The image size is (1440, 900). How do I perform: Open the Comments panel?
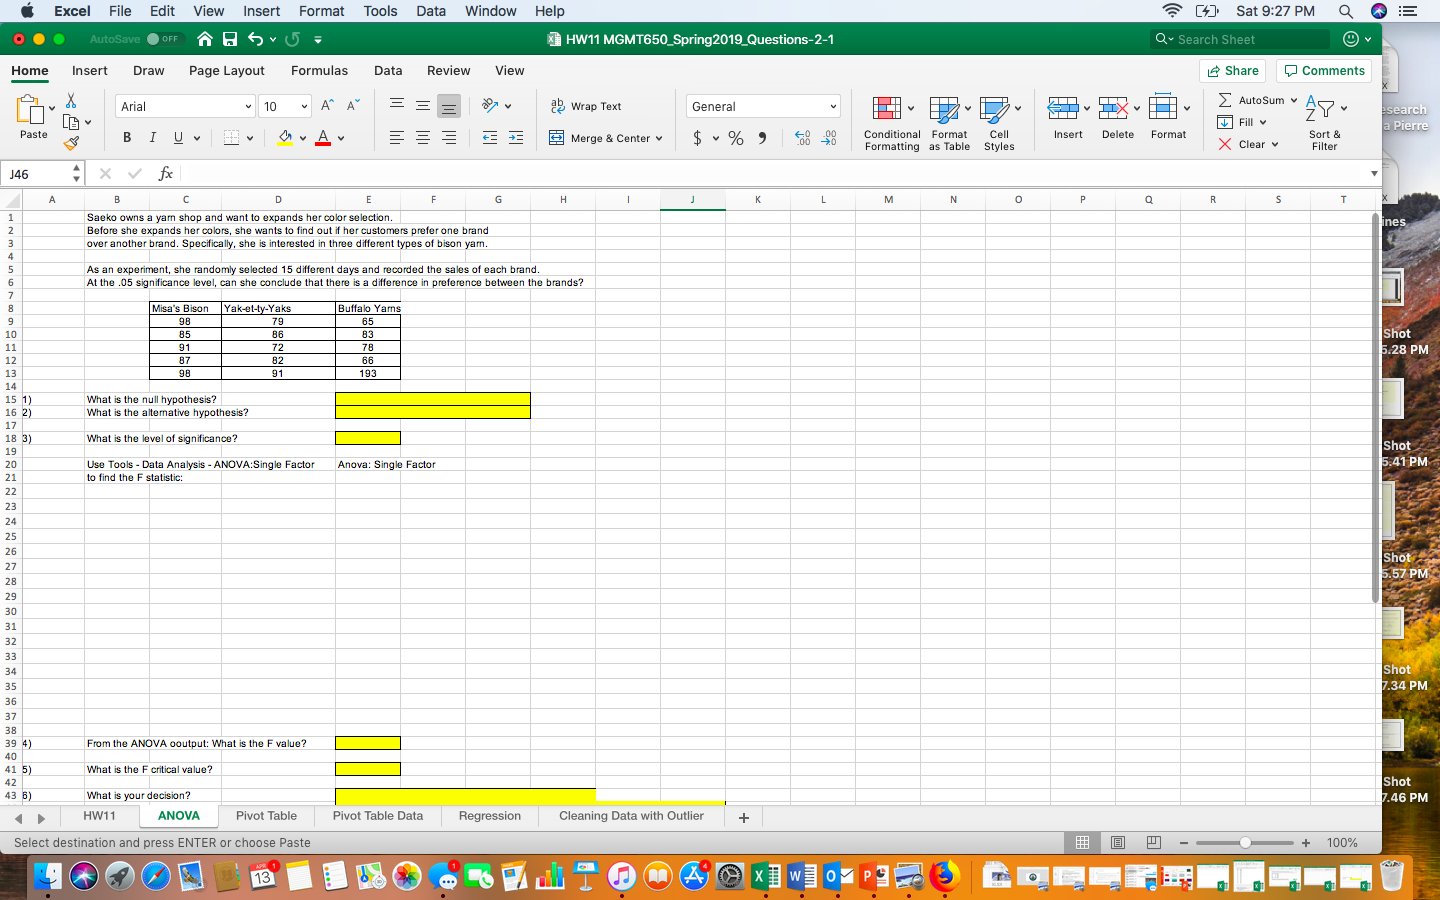tap(1323, 71)
